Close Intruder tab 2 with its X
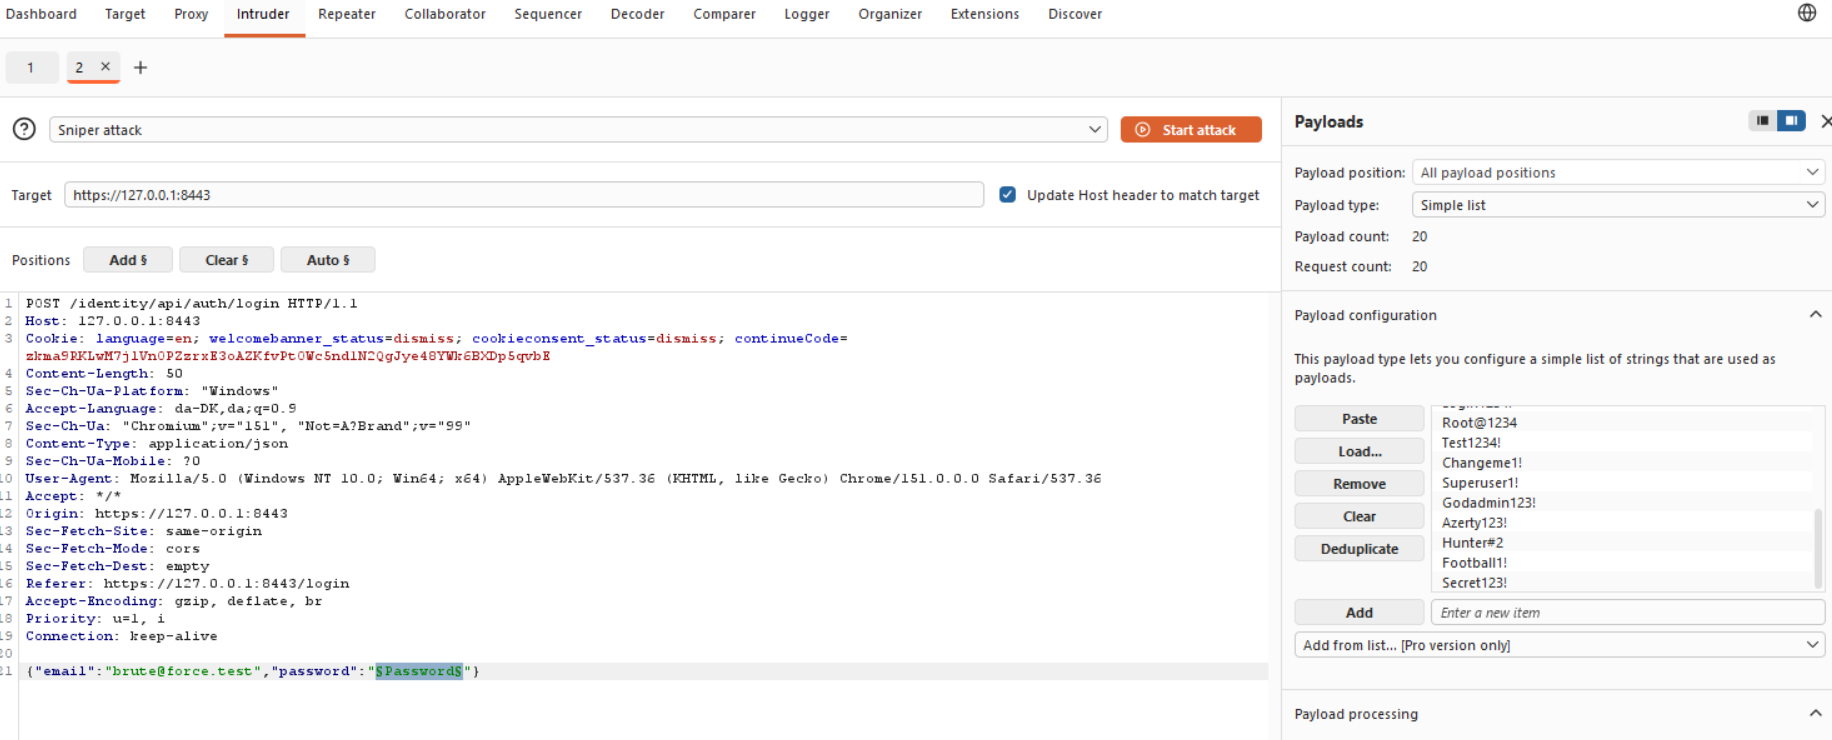The width and height of the screenshot is (1832, 740). pos(105,67)
